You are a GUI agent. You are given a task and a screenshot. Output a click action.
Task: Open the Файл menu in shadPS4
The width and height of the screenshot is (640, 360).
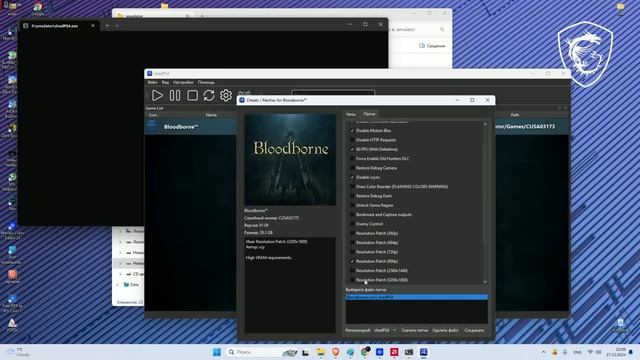(x=152, y=82)
